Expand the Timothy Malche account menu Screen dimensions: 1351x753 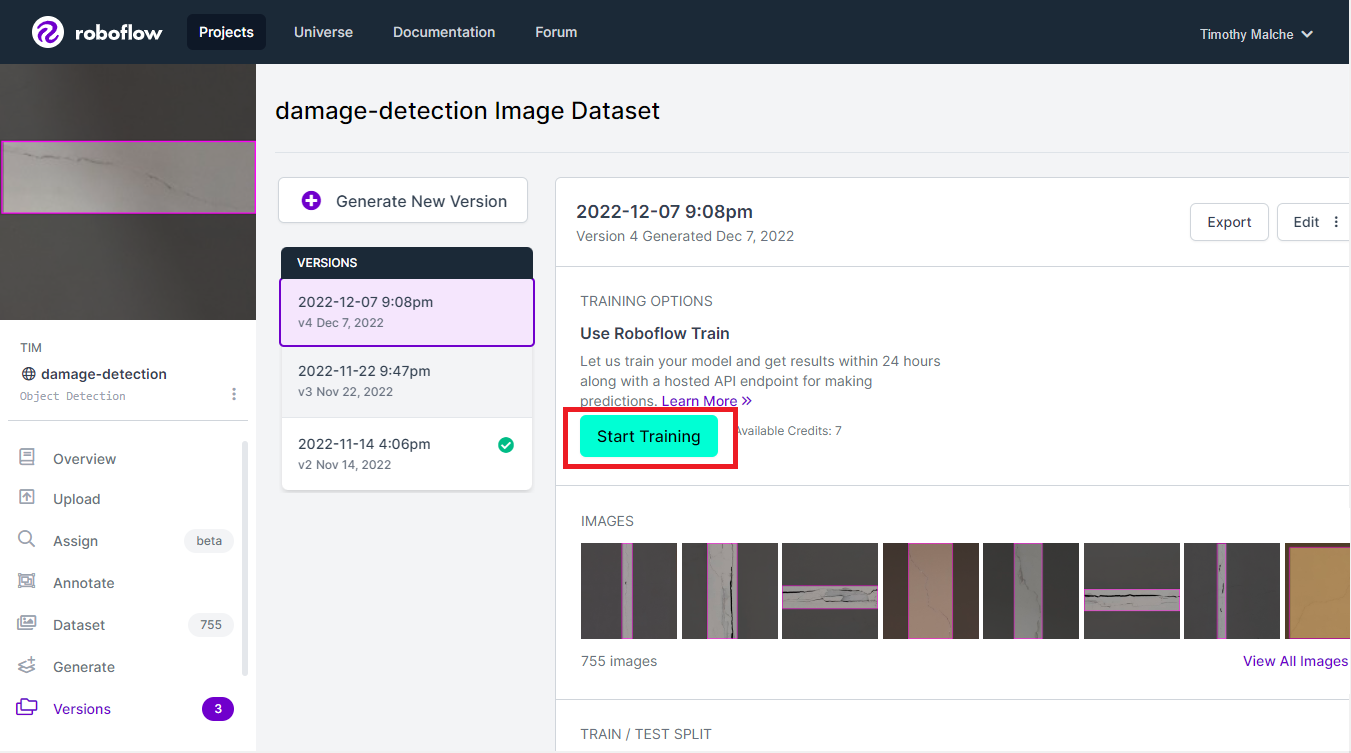click(x=1256, y=34)
